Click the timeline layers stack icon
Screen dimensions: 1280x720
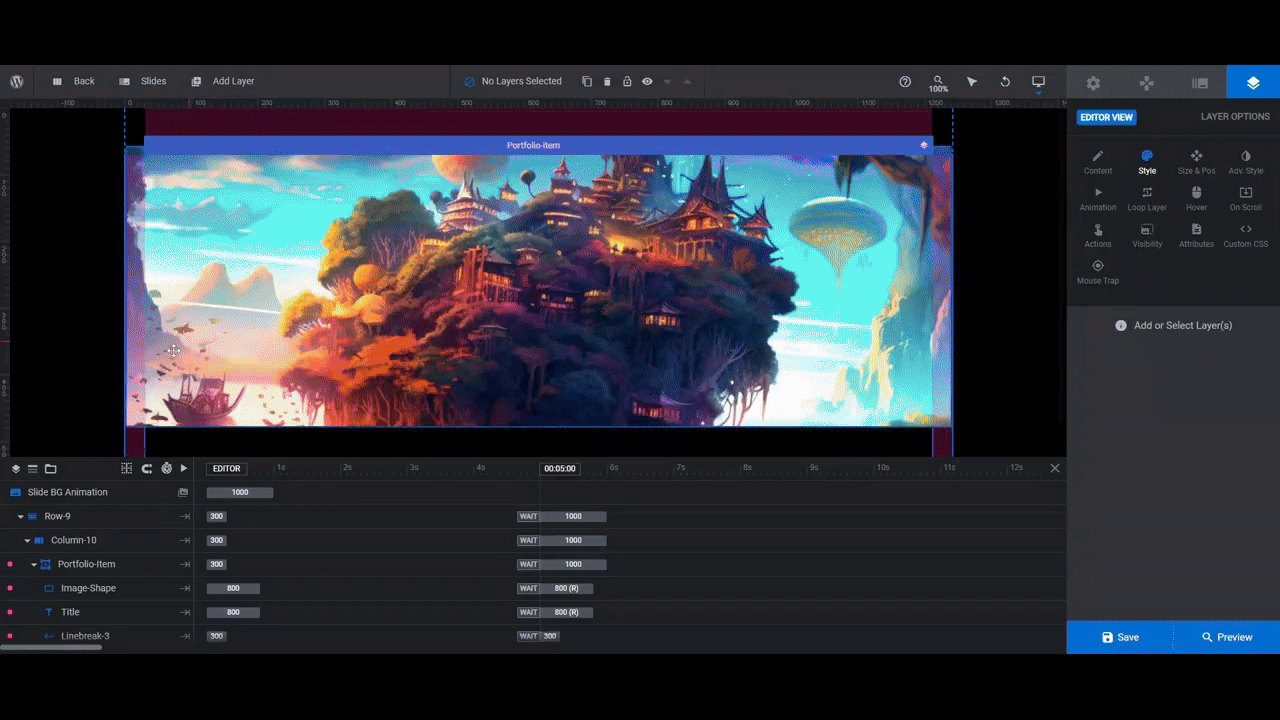point(16,468)
